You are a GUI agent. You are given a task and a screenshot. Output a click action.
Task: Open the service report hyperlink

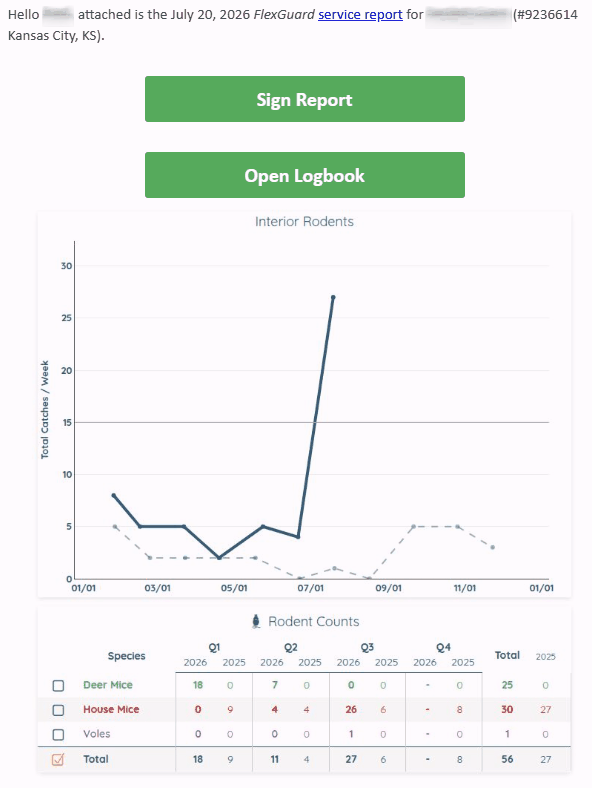(x=360, y=15)
